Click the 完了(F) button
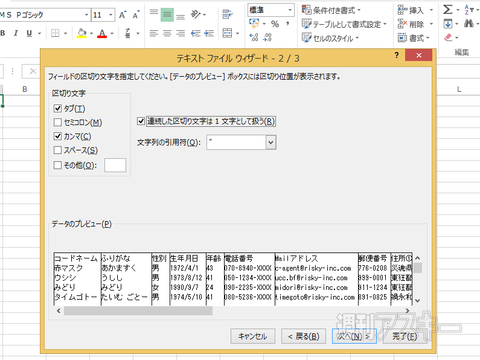The height and width of the screenshot is (360, 480). click(x=404, y=336)
